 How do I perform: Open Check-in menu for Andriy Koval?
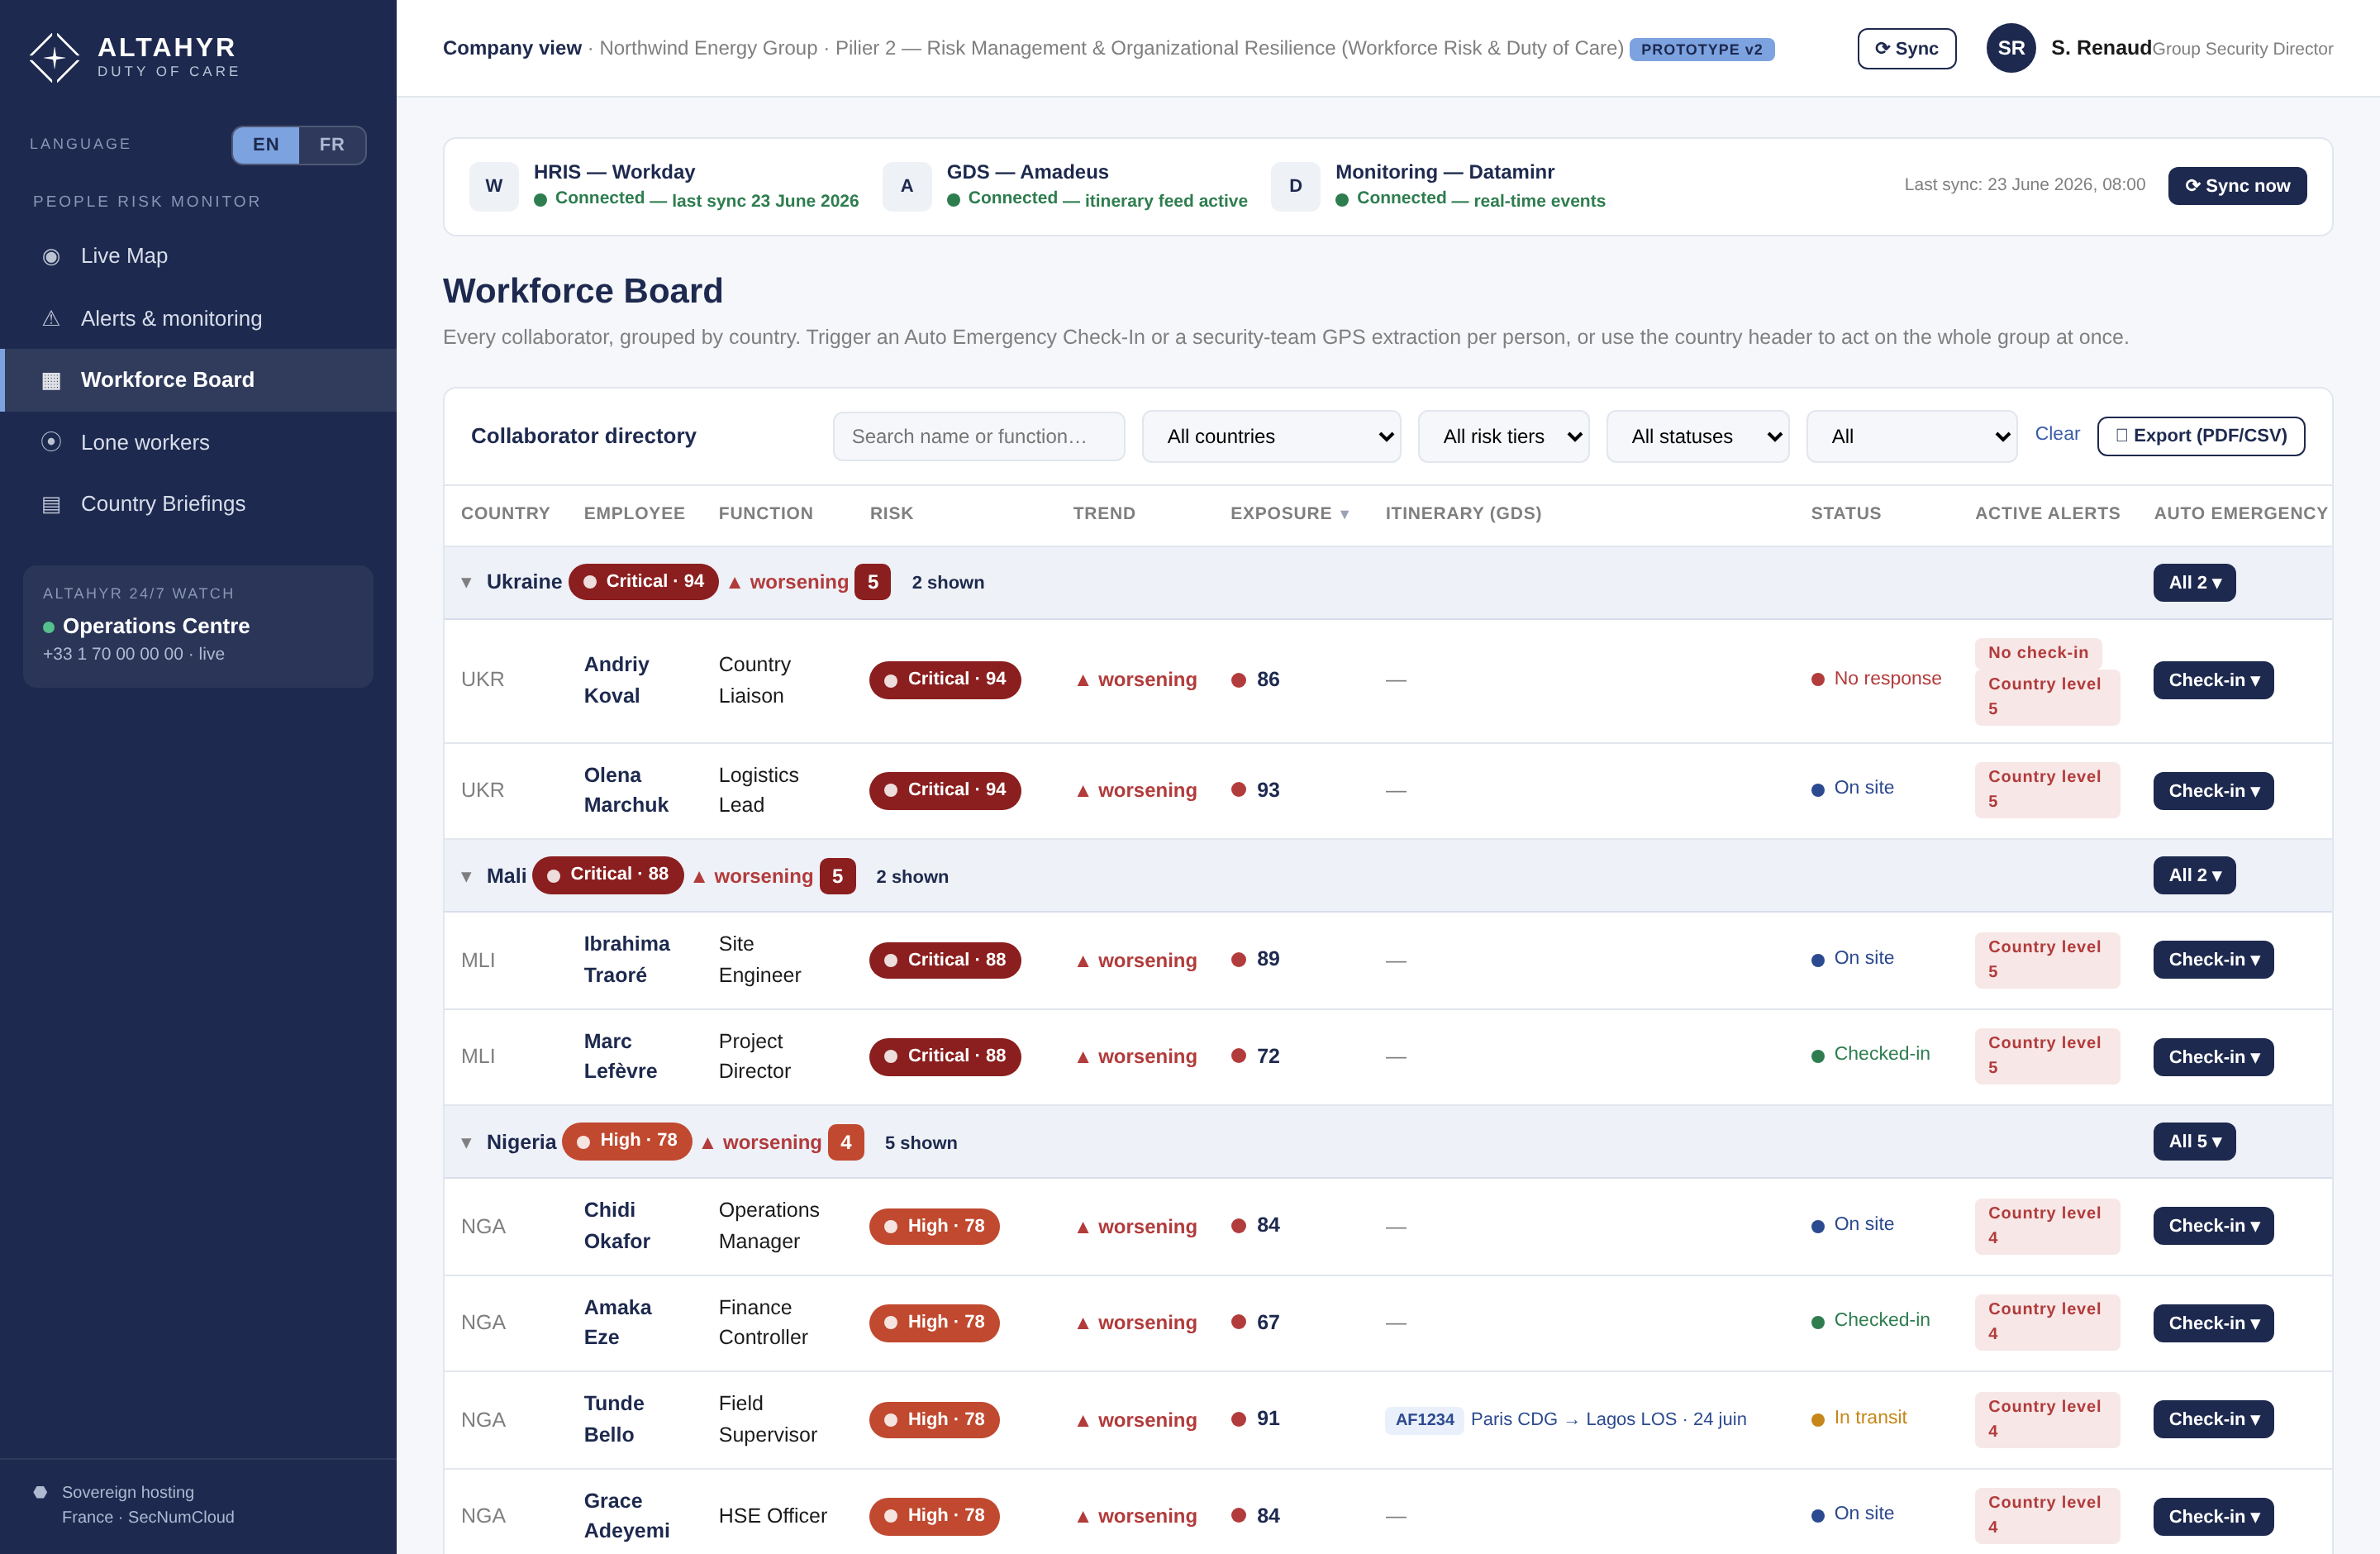pyautogui.click(x=2213, y=680)
